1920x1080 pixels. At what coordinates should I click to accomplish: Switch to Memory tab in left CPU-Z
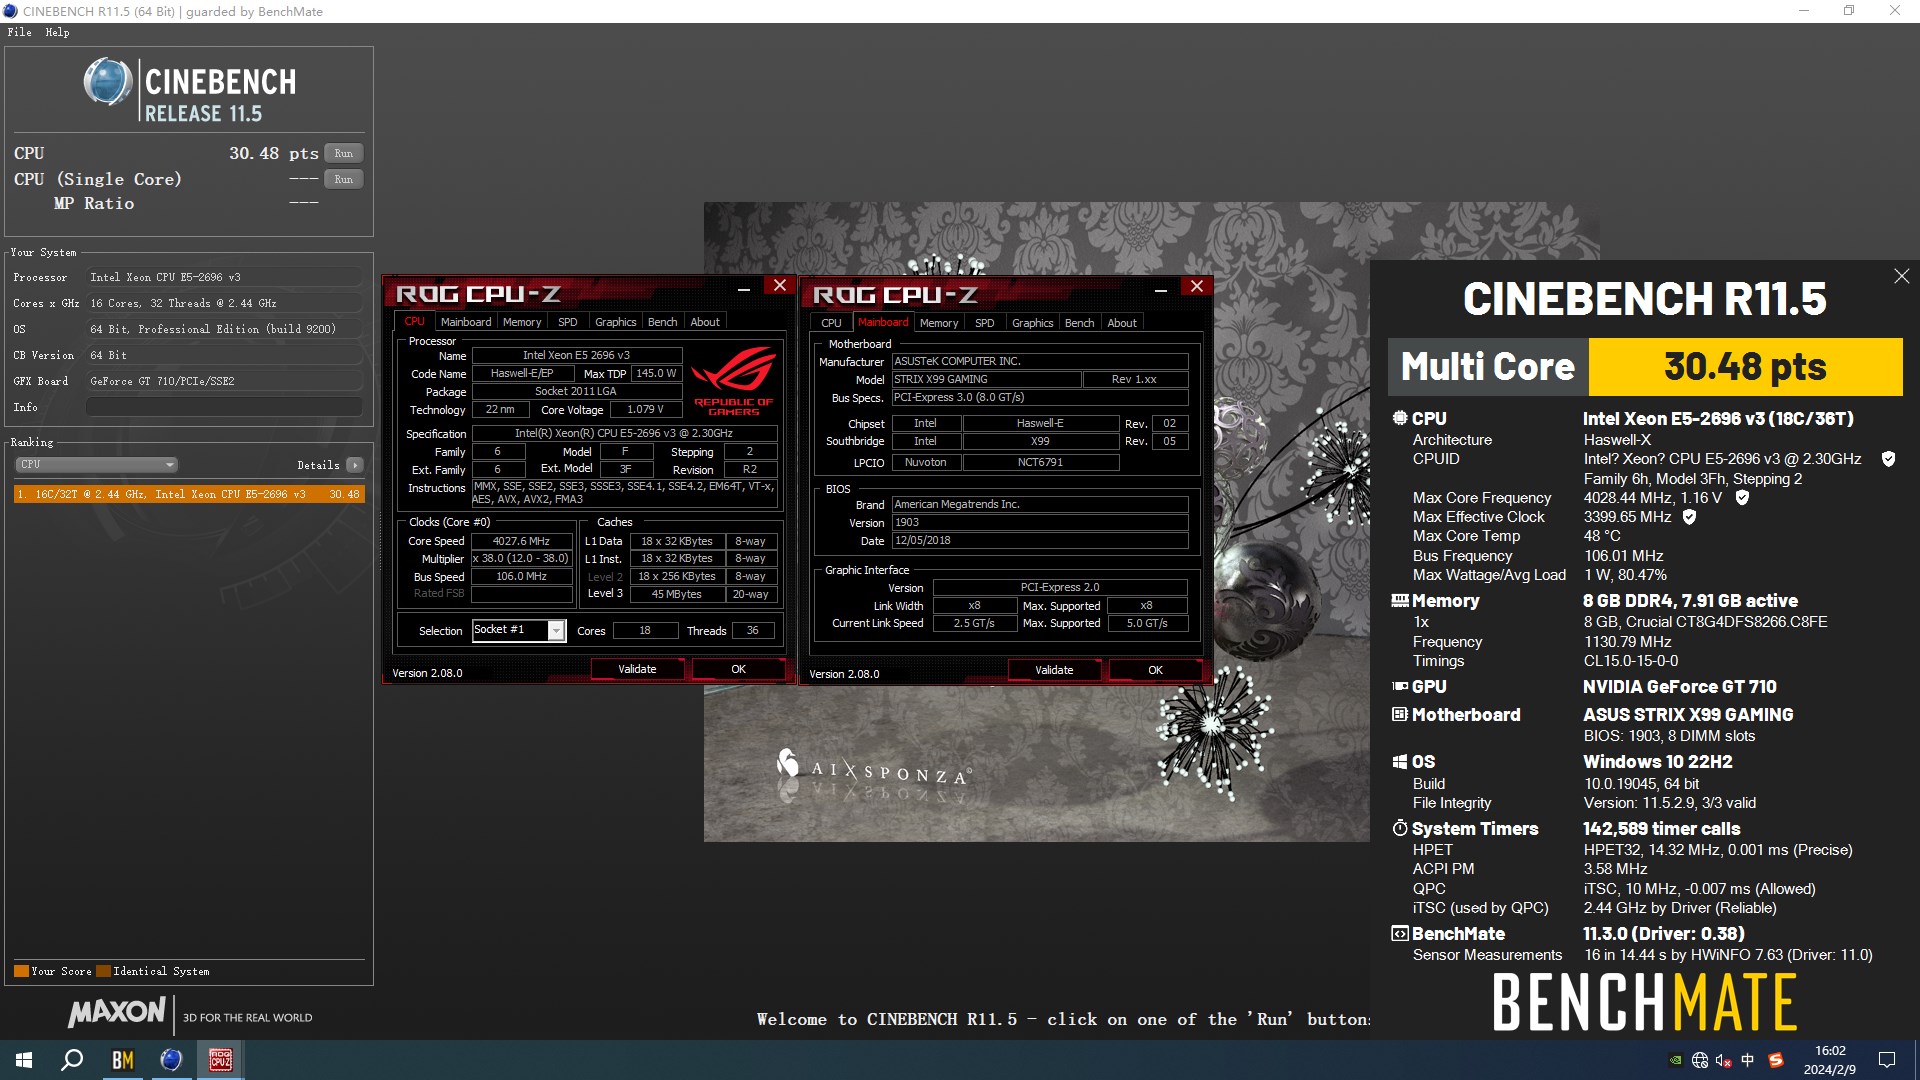click(522, 322)
